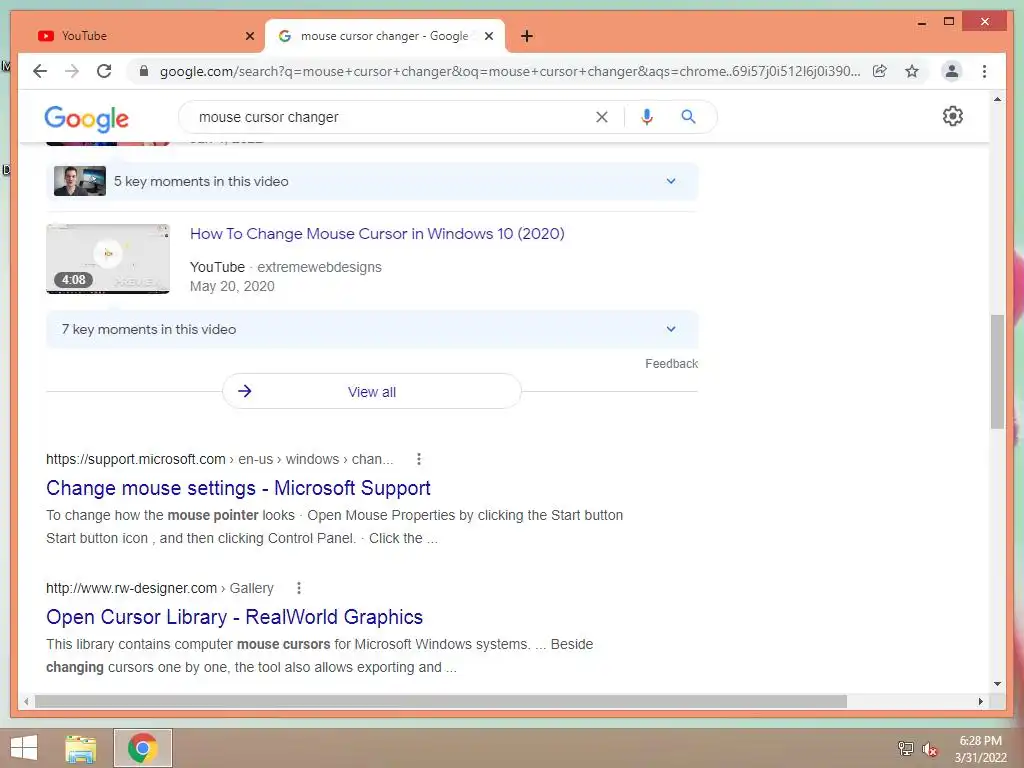Click the muted volume tray icon
Viewport: 1024px width, 768px height.
[x=929, y=749]
